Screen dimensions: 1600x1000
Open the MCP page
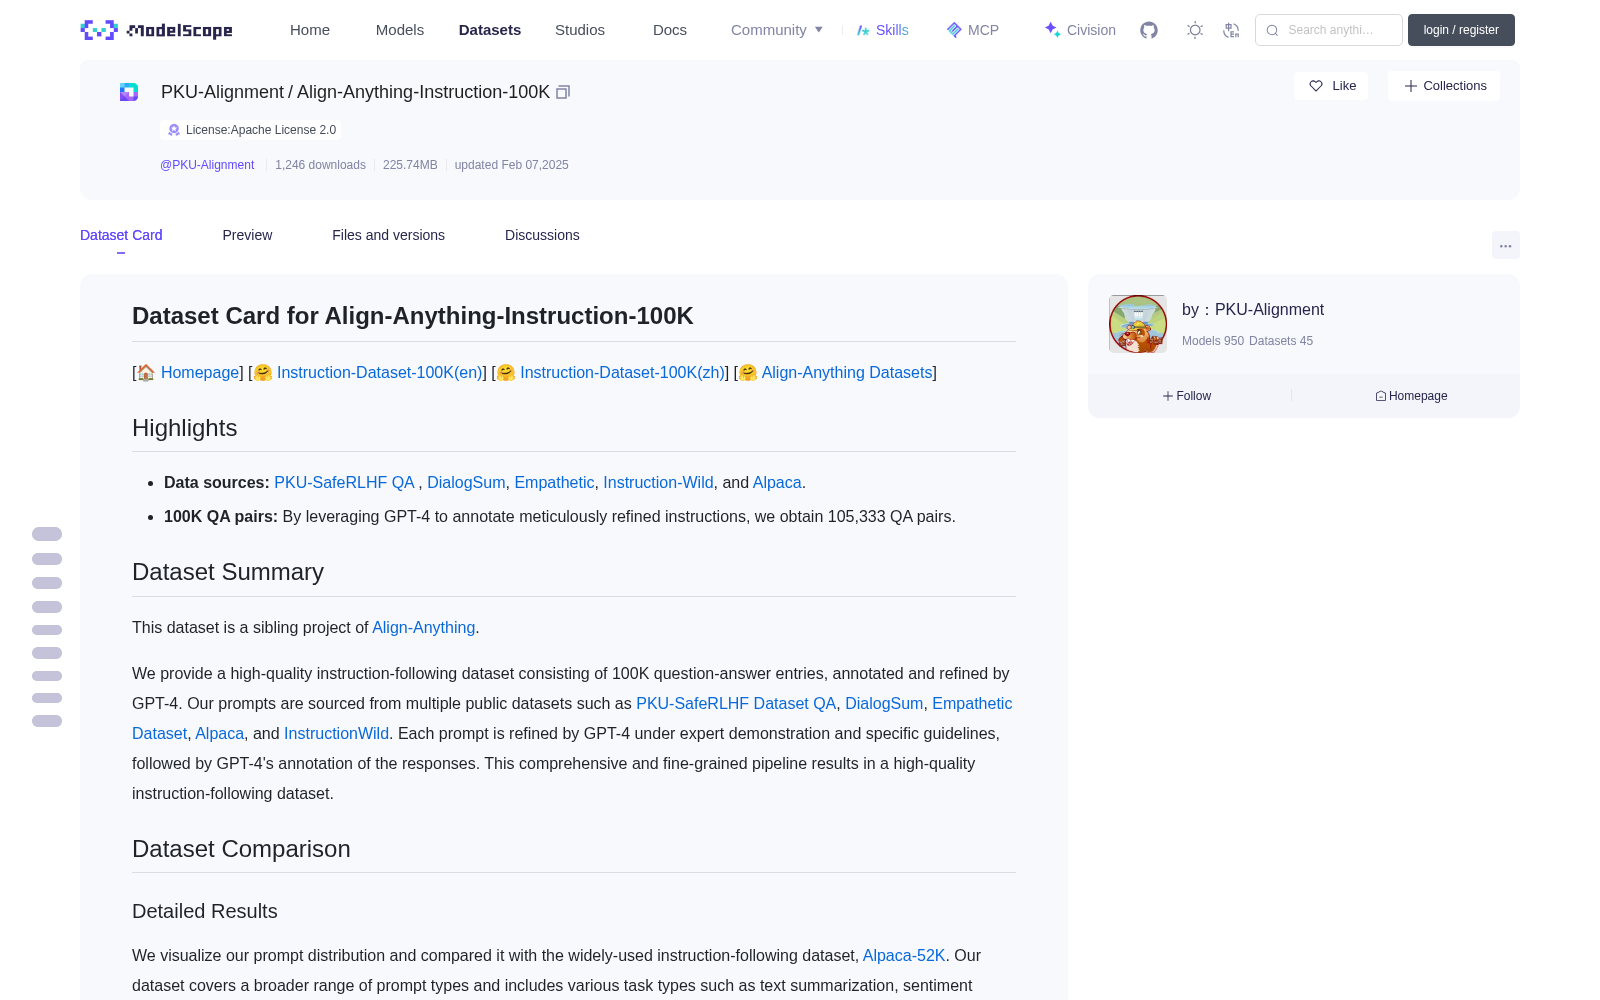click(x=972, y=30)
